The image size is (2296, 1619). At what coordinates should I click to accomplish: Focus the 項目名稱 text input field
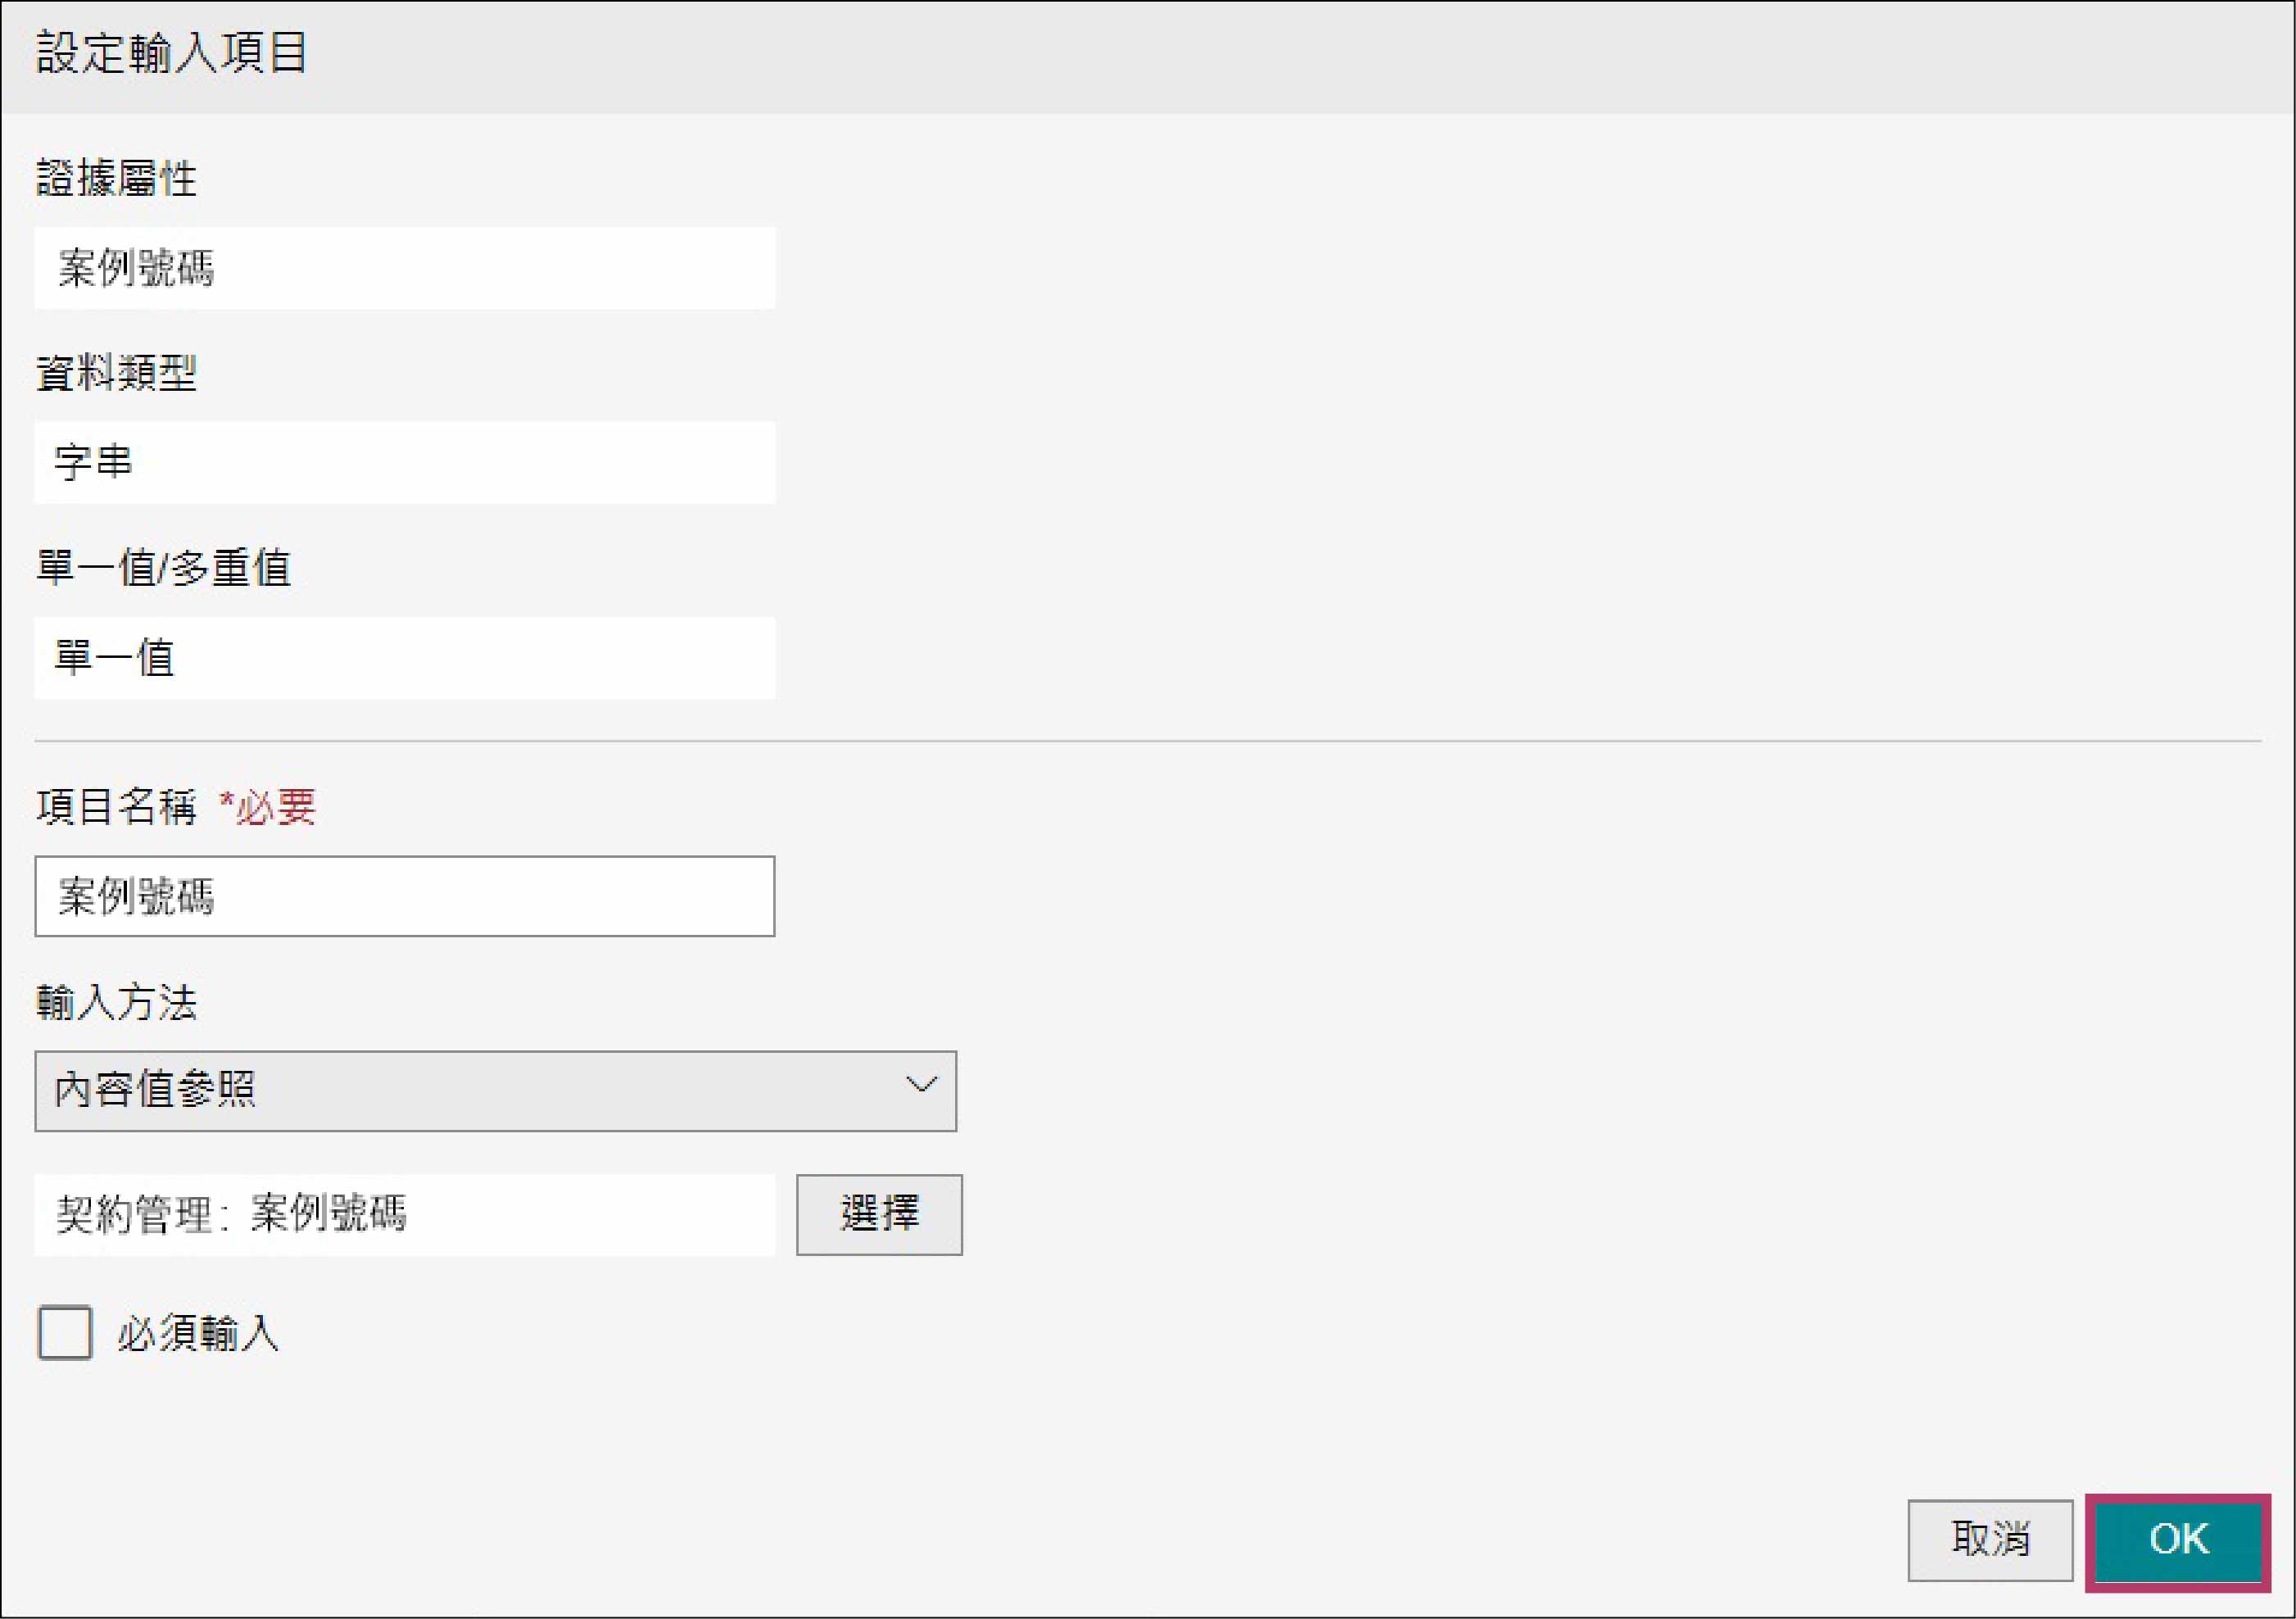[x=404, y=896]
